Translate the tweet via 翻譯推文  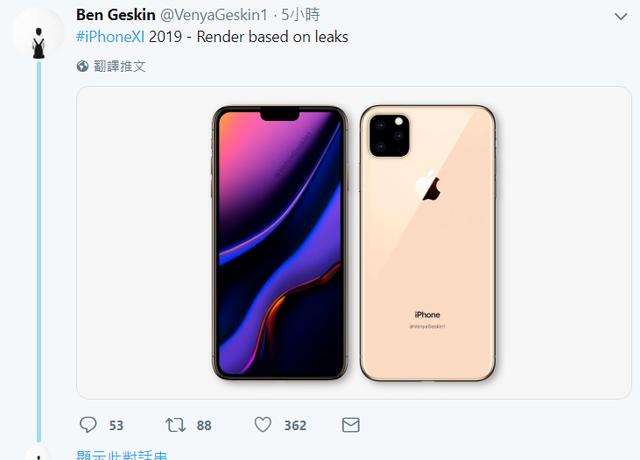(120, 66)
